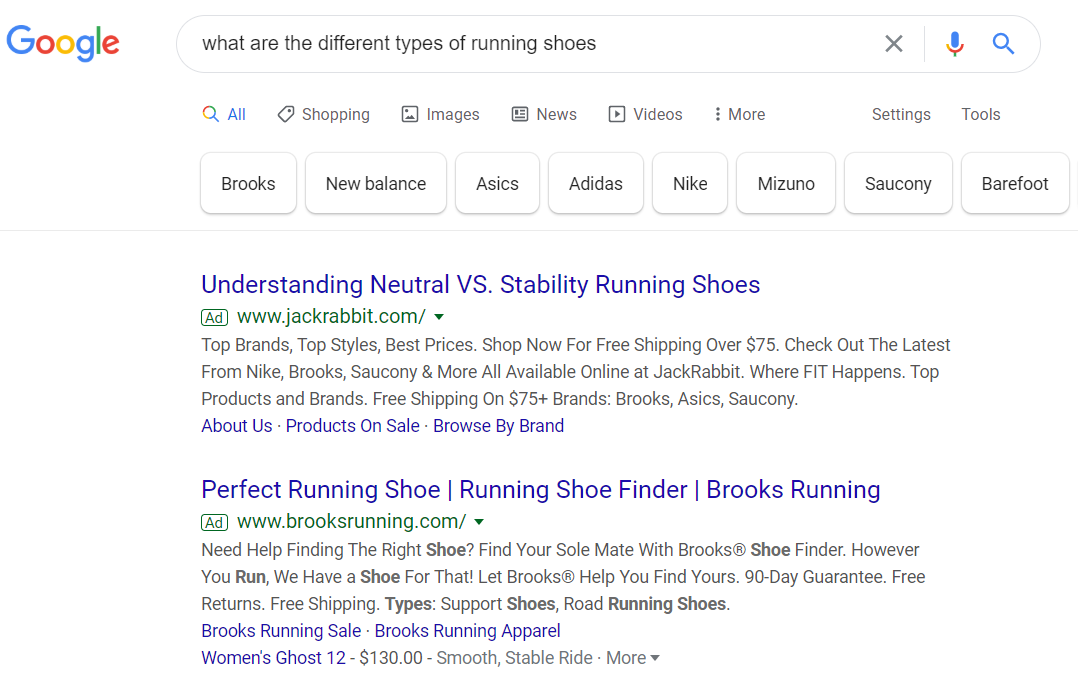The image size is (1078, 690).
Task: Click the www.brooksrunning.com URL
Action: tap(352, 521)
